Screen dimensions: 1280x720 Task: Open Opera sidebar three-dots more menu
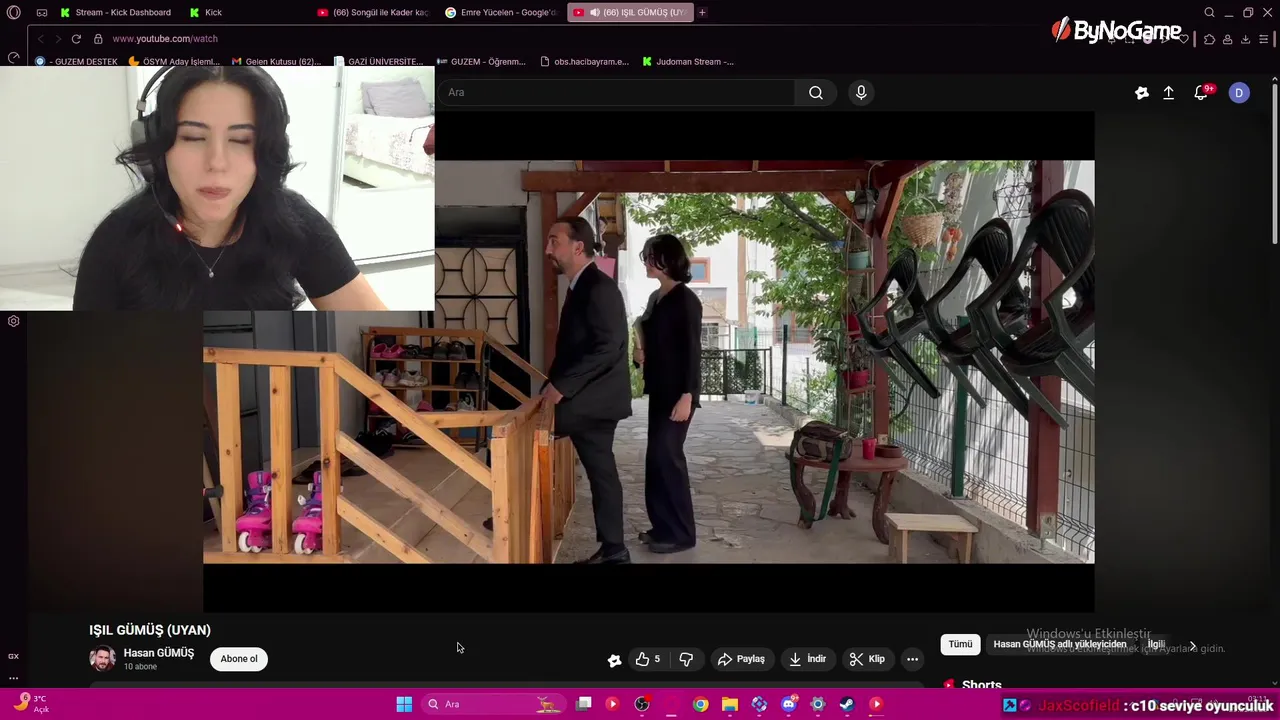coord(13,678)
